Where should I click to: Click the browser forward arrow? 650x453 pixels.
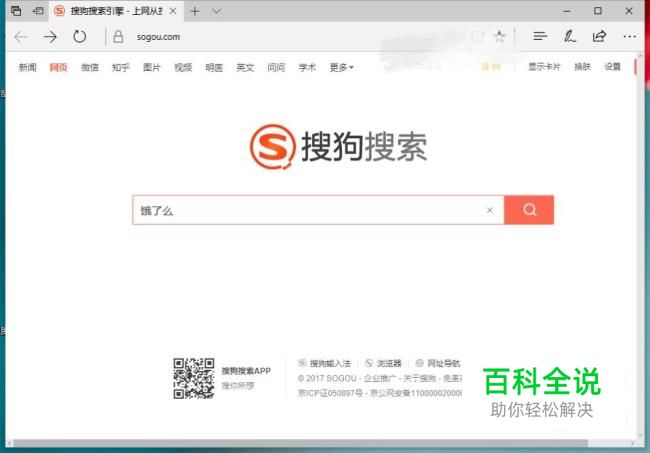coord(50,37)
